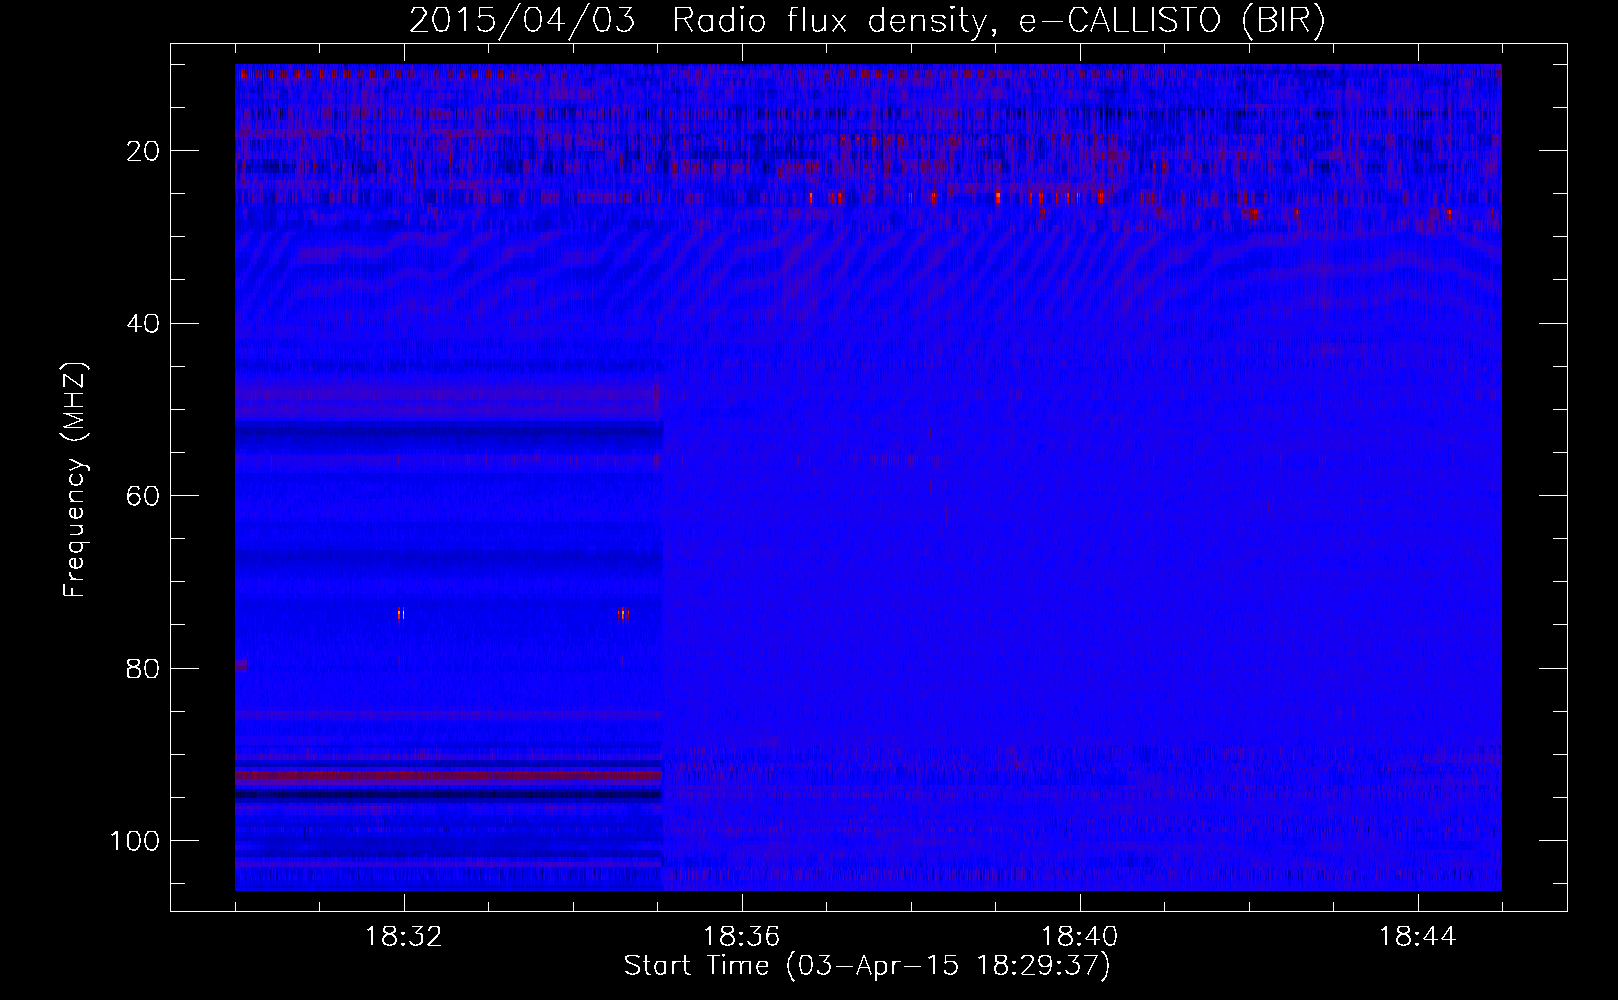Select the 18:44 time tick label

tap(1417, 937)
